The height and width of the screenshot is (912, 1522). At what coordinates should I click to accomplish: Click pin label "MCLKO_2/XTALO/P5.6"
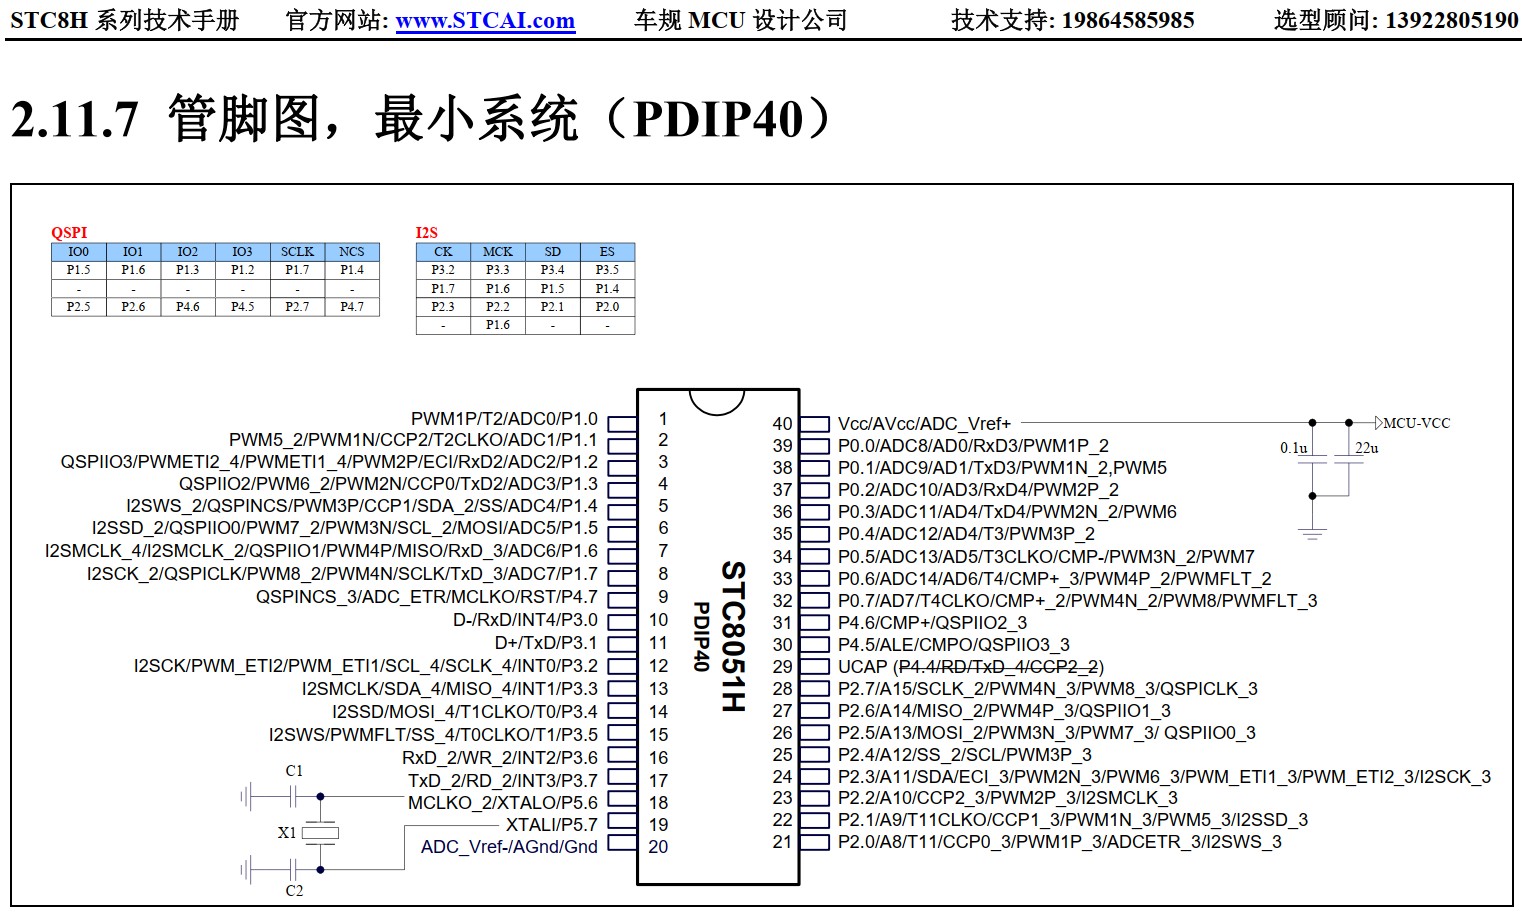503,803
